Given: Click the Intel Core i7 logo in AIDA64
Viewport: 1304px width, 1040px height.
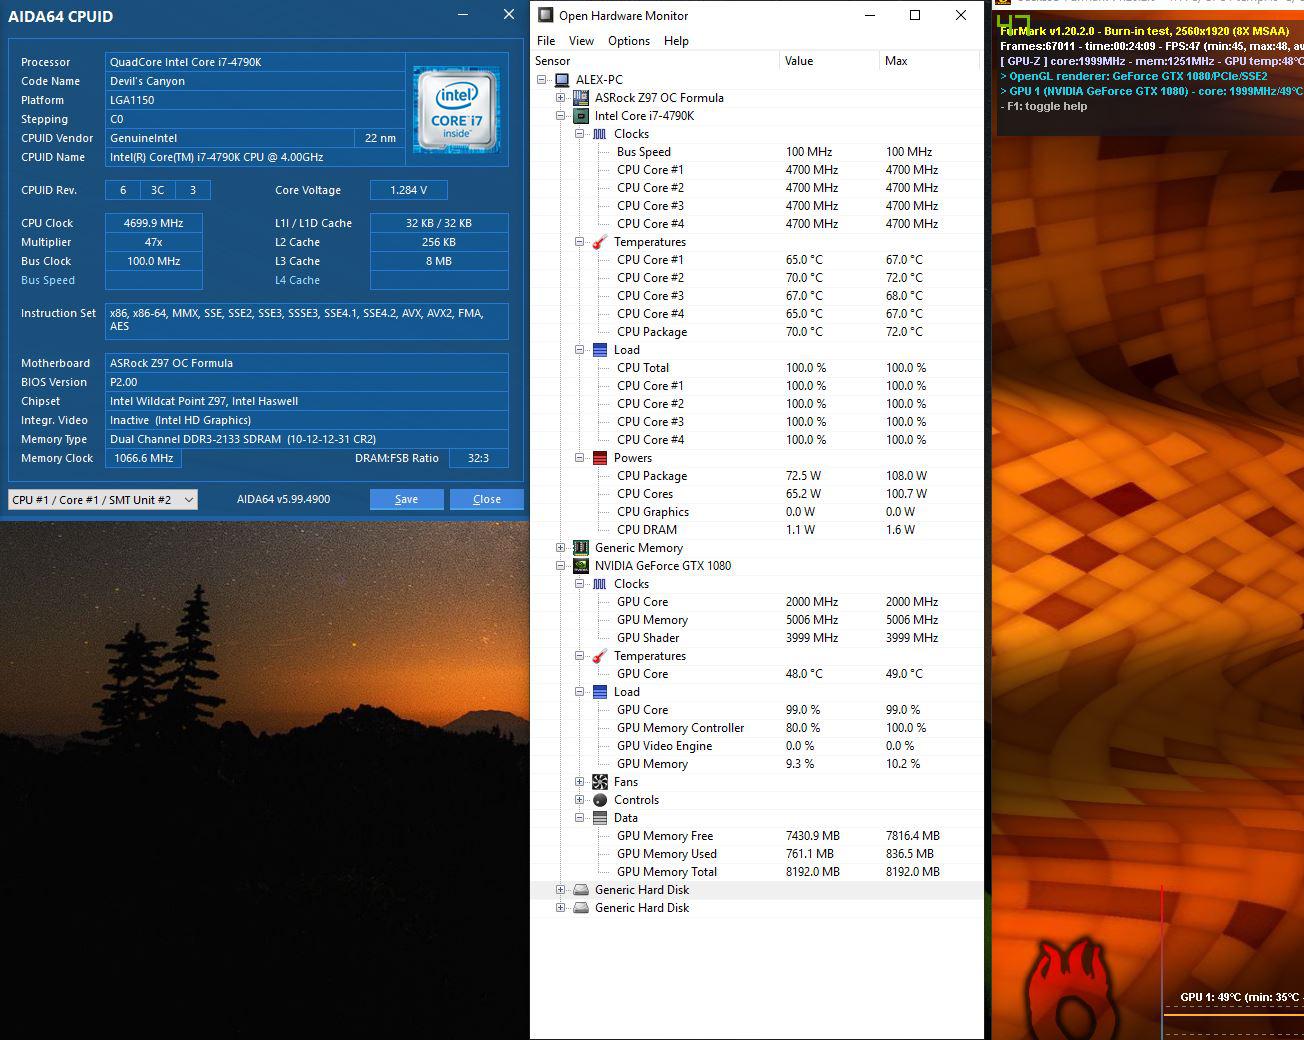Looking at the screenshot, I should 457,111.
